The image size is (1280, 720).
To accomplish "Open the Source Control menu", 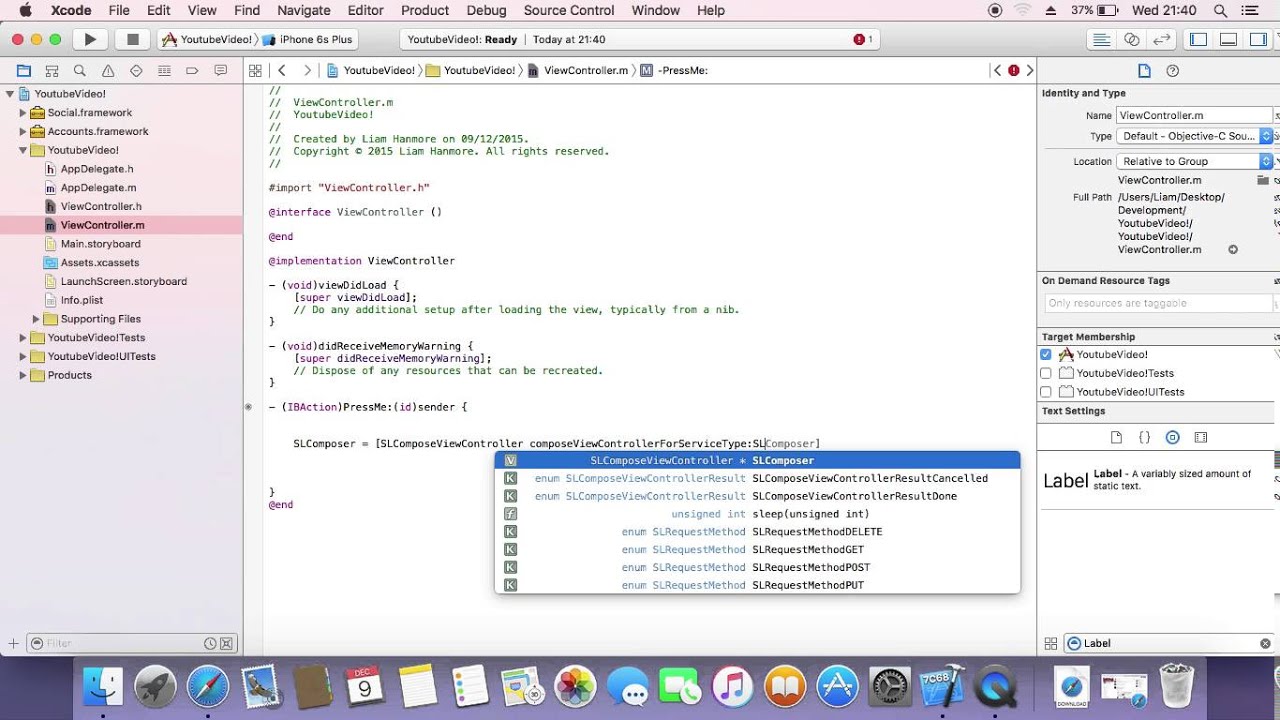I will click(x=569, y=10).
